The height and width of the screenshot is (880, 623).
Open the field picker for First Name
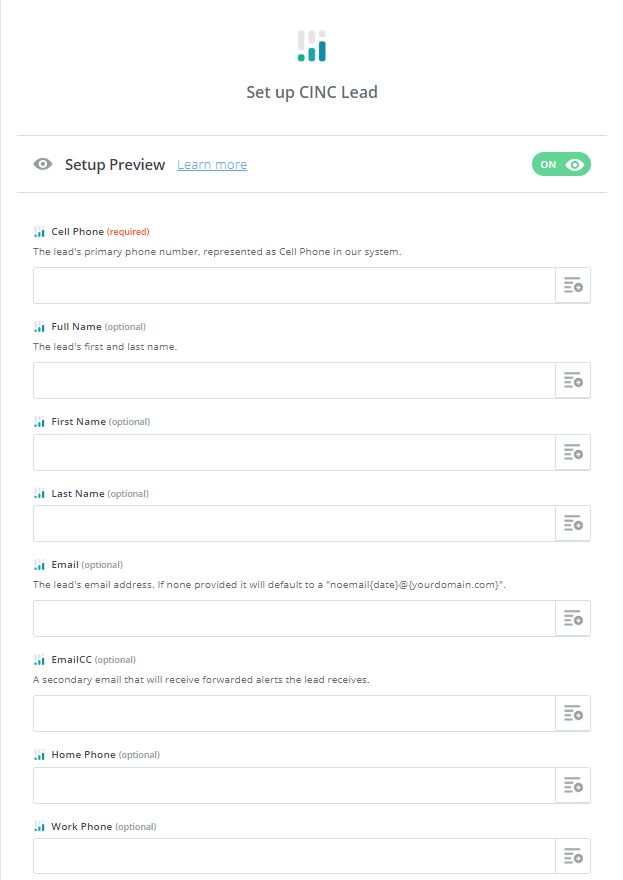(573, 452)
